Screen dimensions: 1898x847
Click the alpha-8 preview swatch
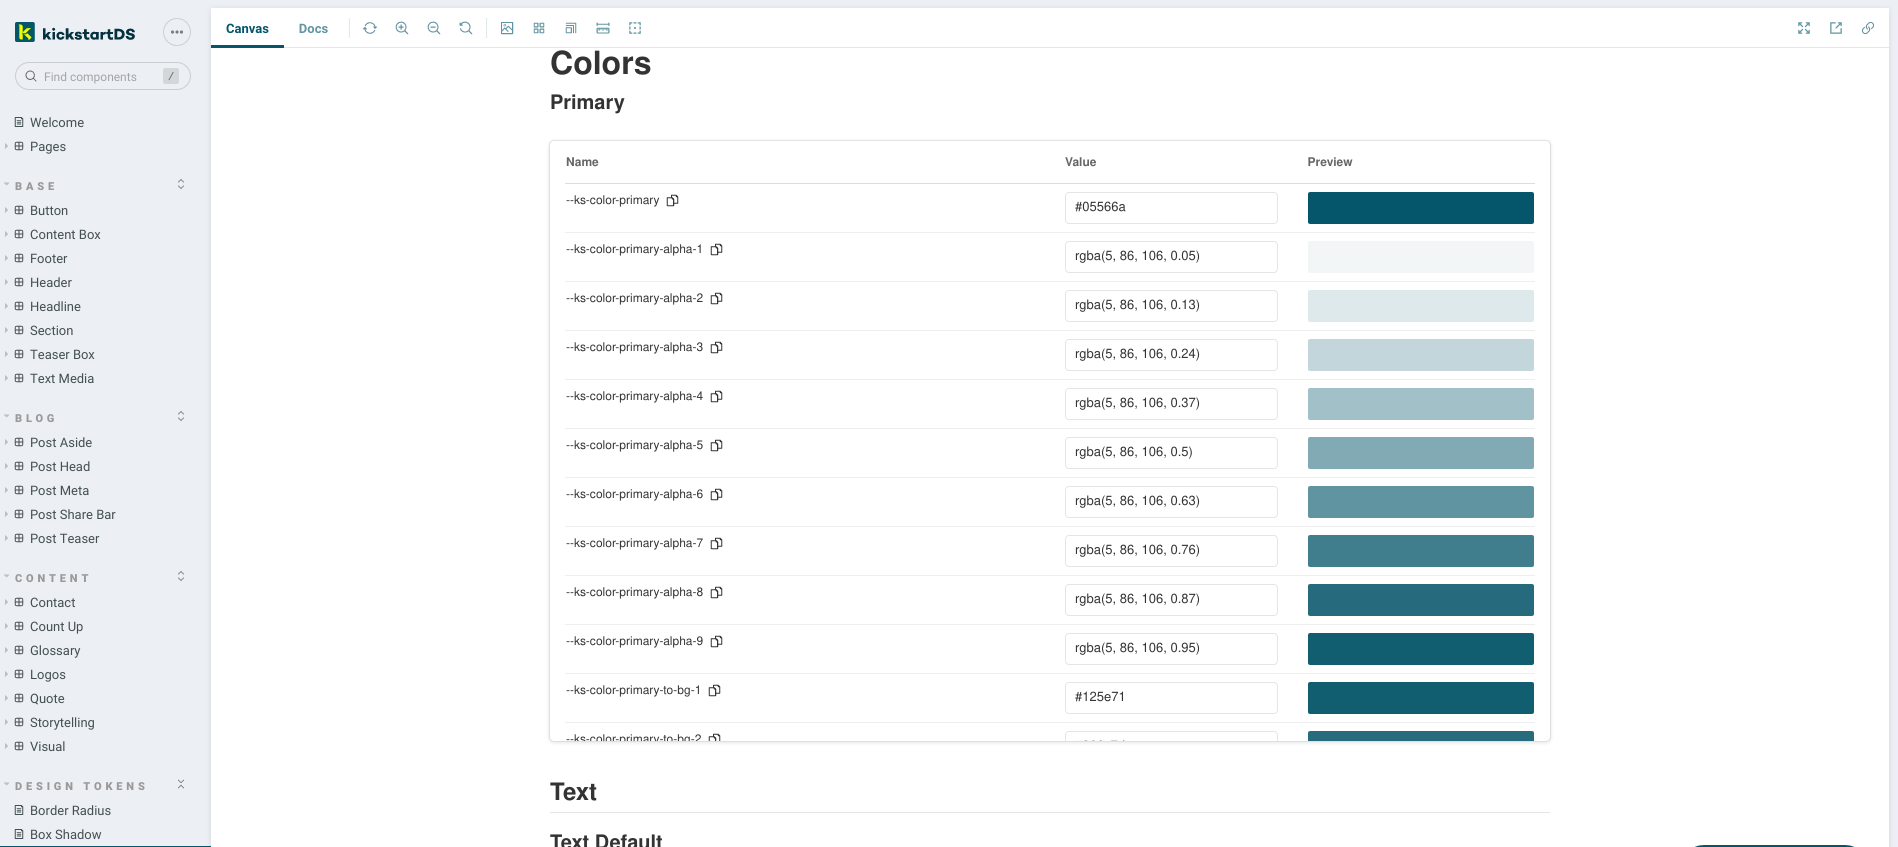(1420, 599)
